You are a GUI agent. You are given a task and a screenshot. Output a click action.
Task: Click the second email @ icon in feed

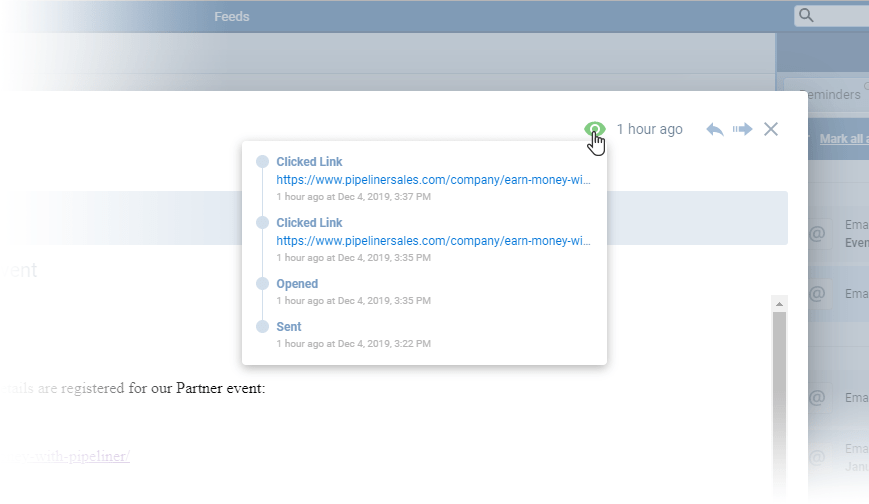[817, 294]
